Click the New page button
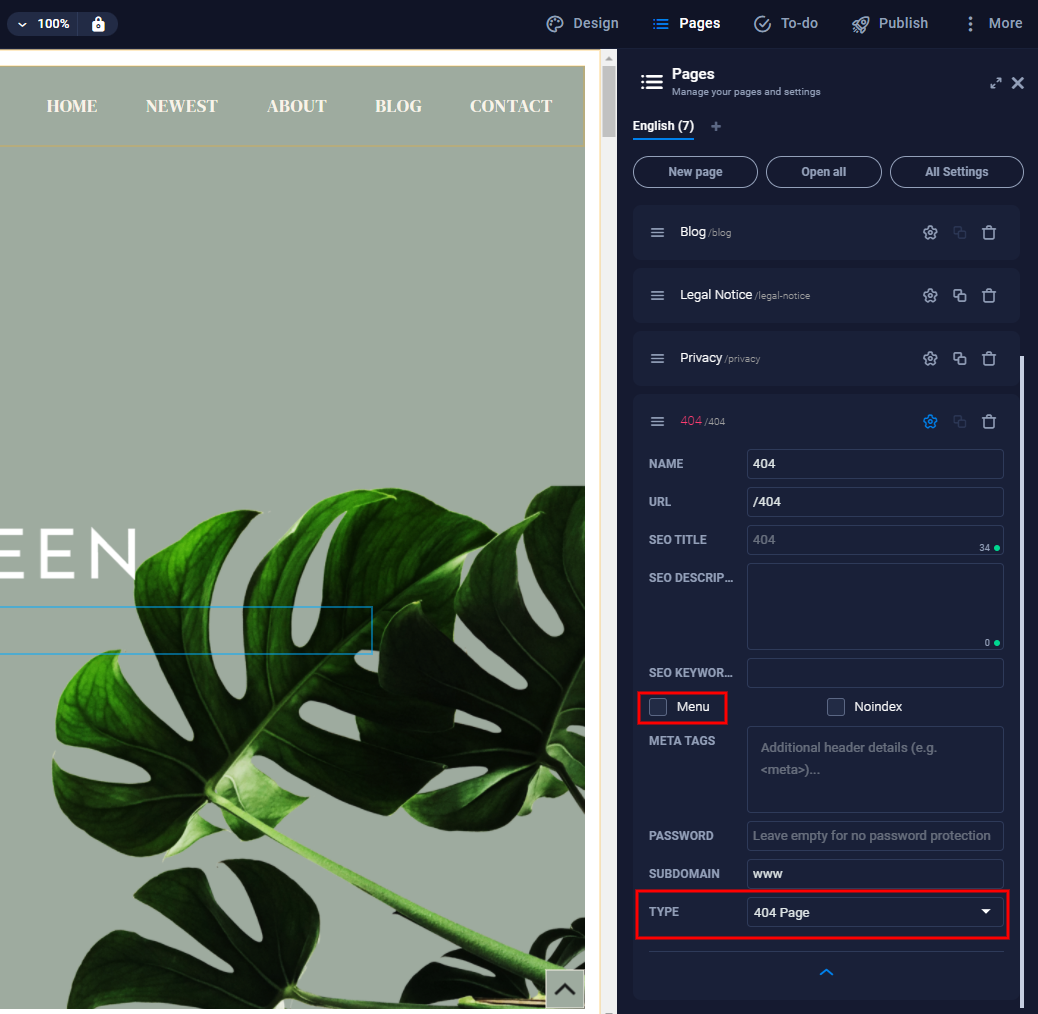This screenshot has height=1014, width=1038. pyautogui.click(x=695, y=172)
